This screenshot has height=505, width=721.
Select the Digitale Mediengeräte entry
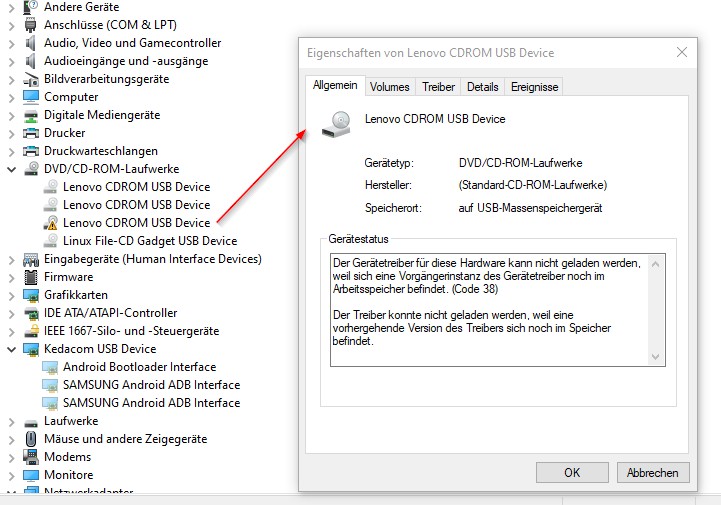pos(102,115)
